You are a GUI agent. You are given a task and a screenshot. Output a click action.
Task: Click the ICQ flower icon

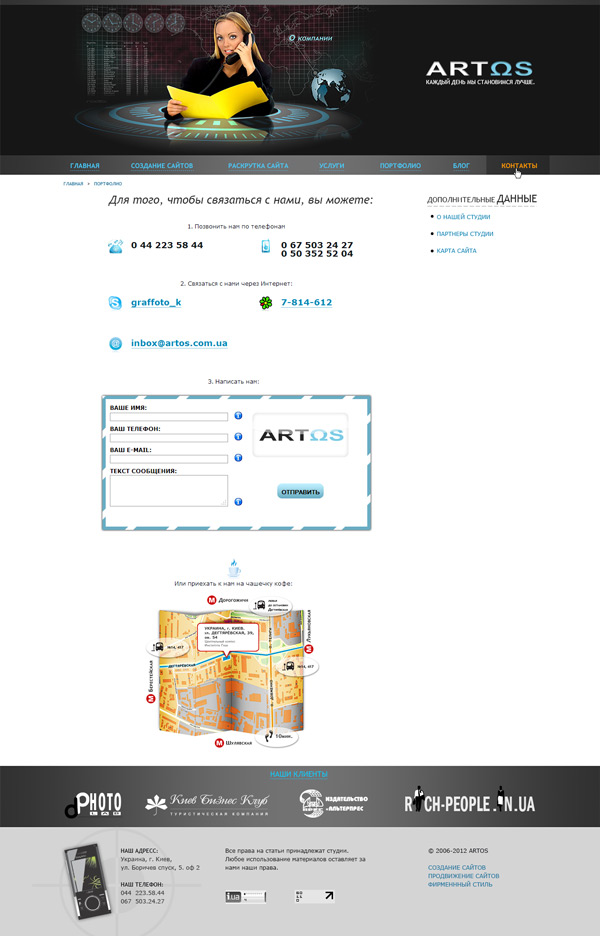[265, 302]
